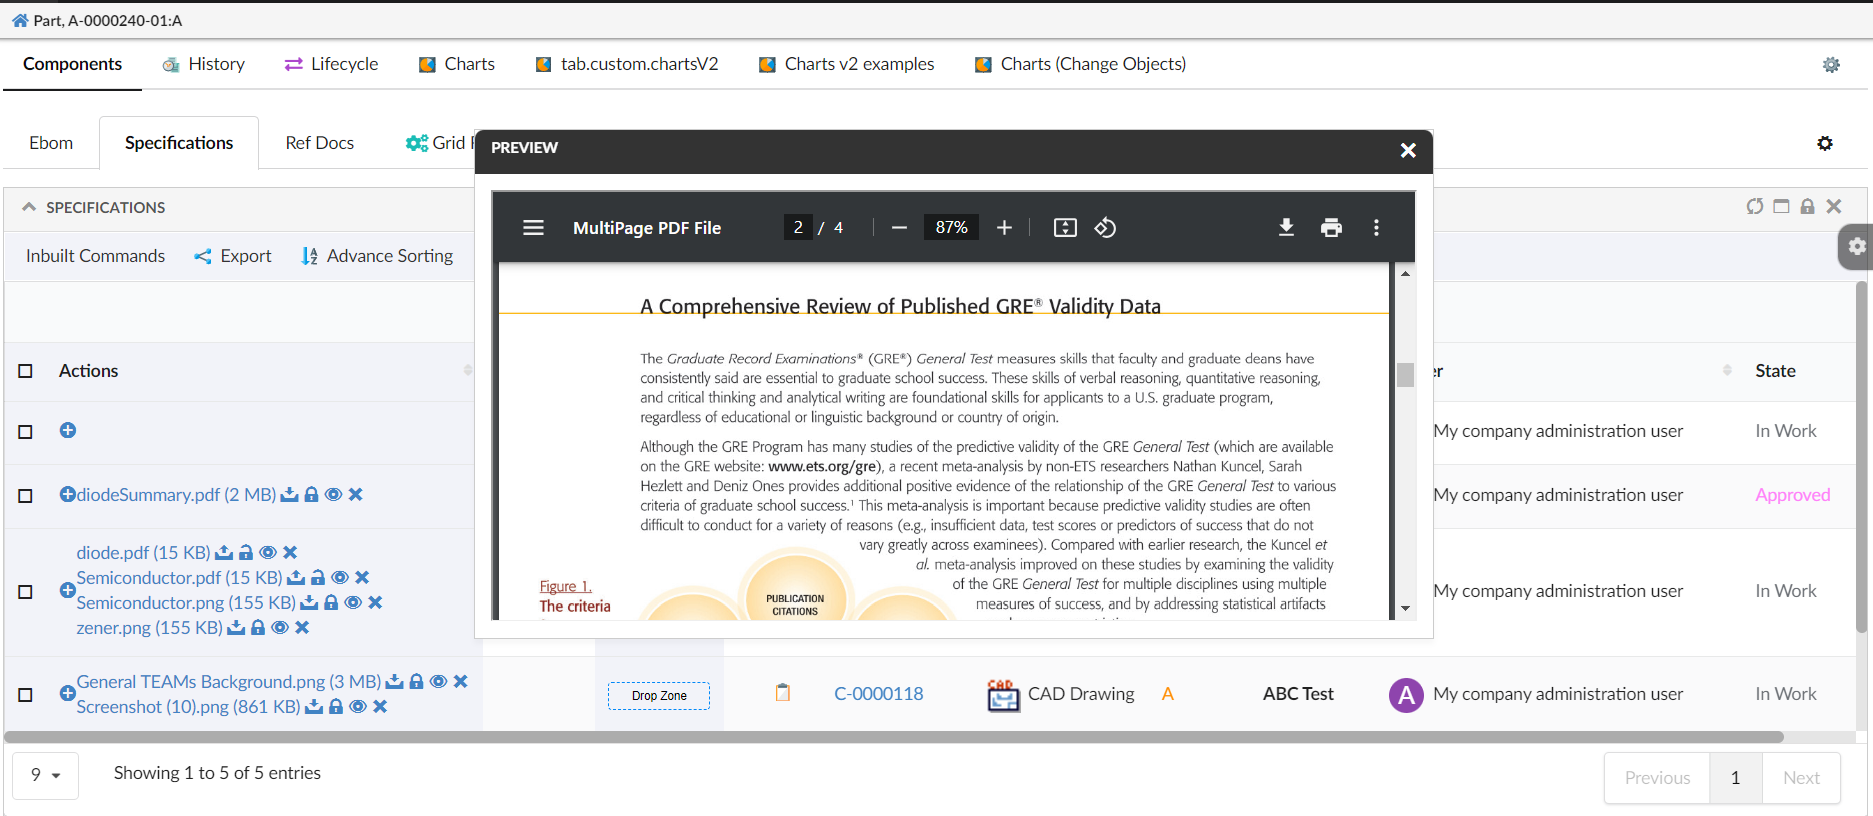The height and width of the screenshot is (816, 1873).
Task: Preview zener.png with the eye icon
Action: tap(280, 628)
